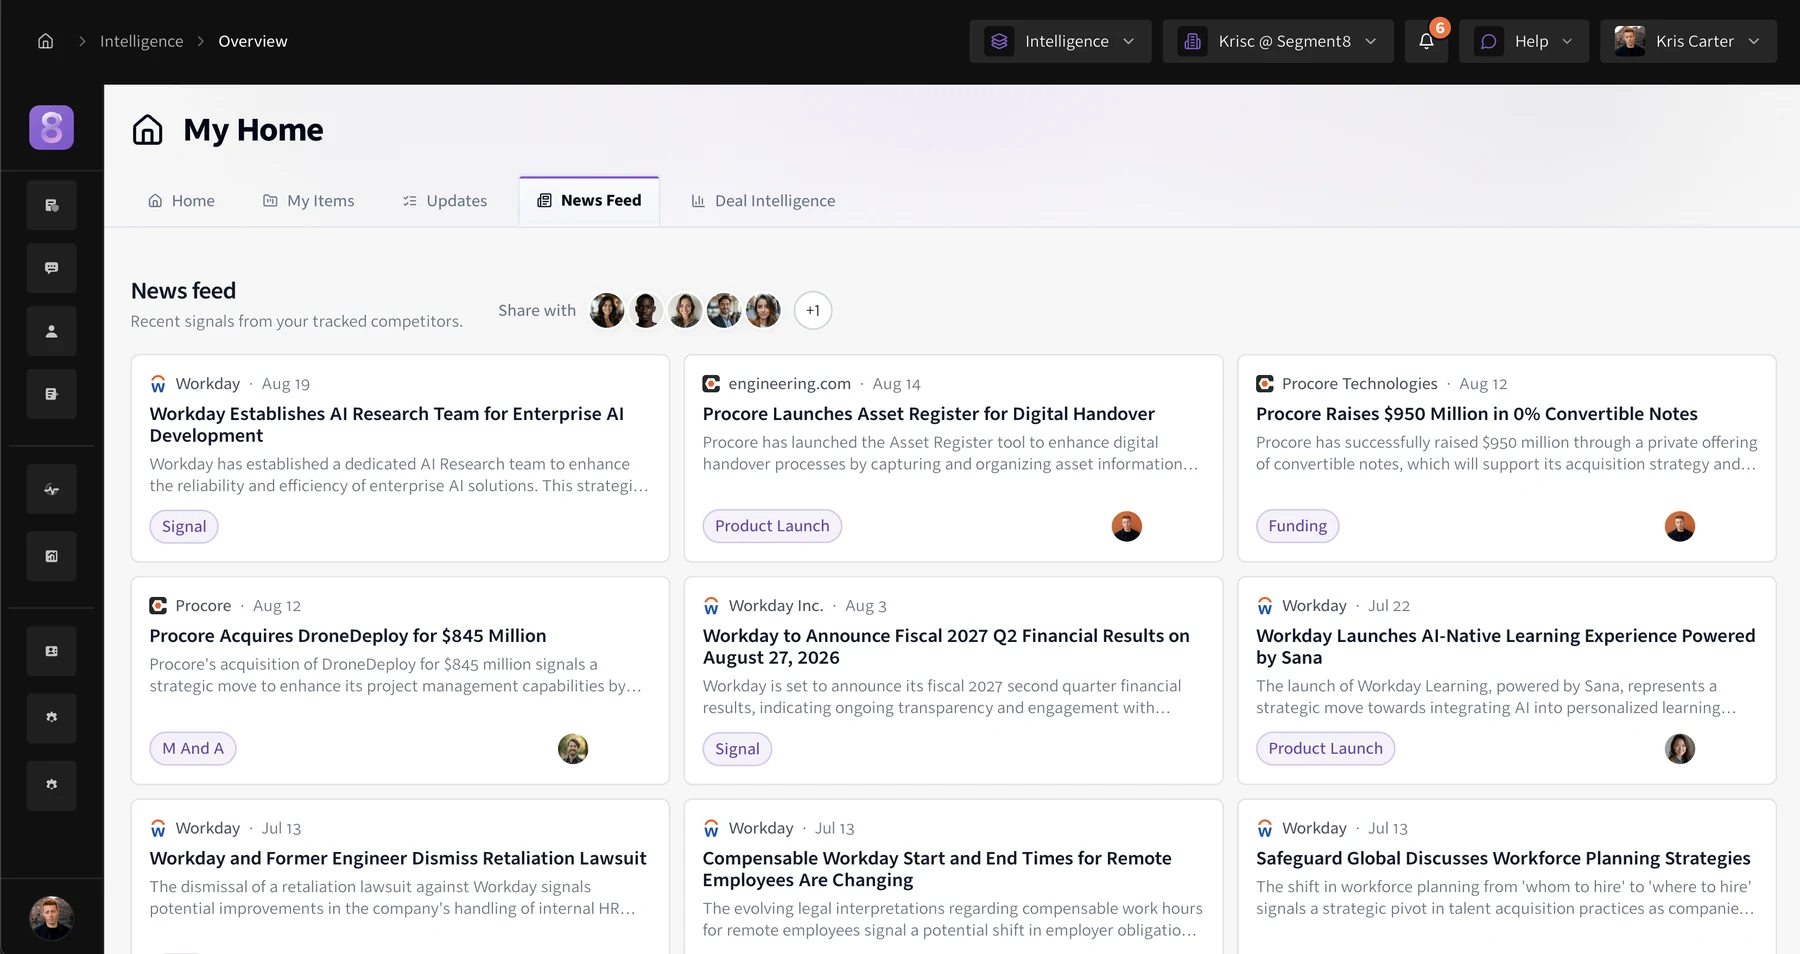Click first avatar in Share with row

[607, 310]
